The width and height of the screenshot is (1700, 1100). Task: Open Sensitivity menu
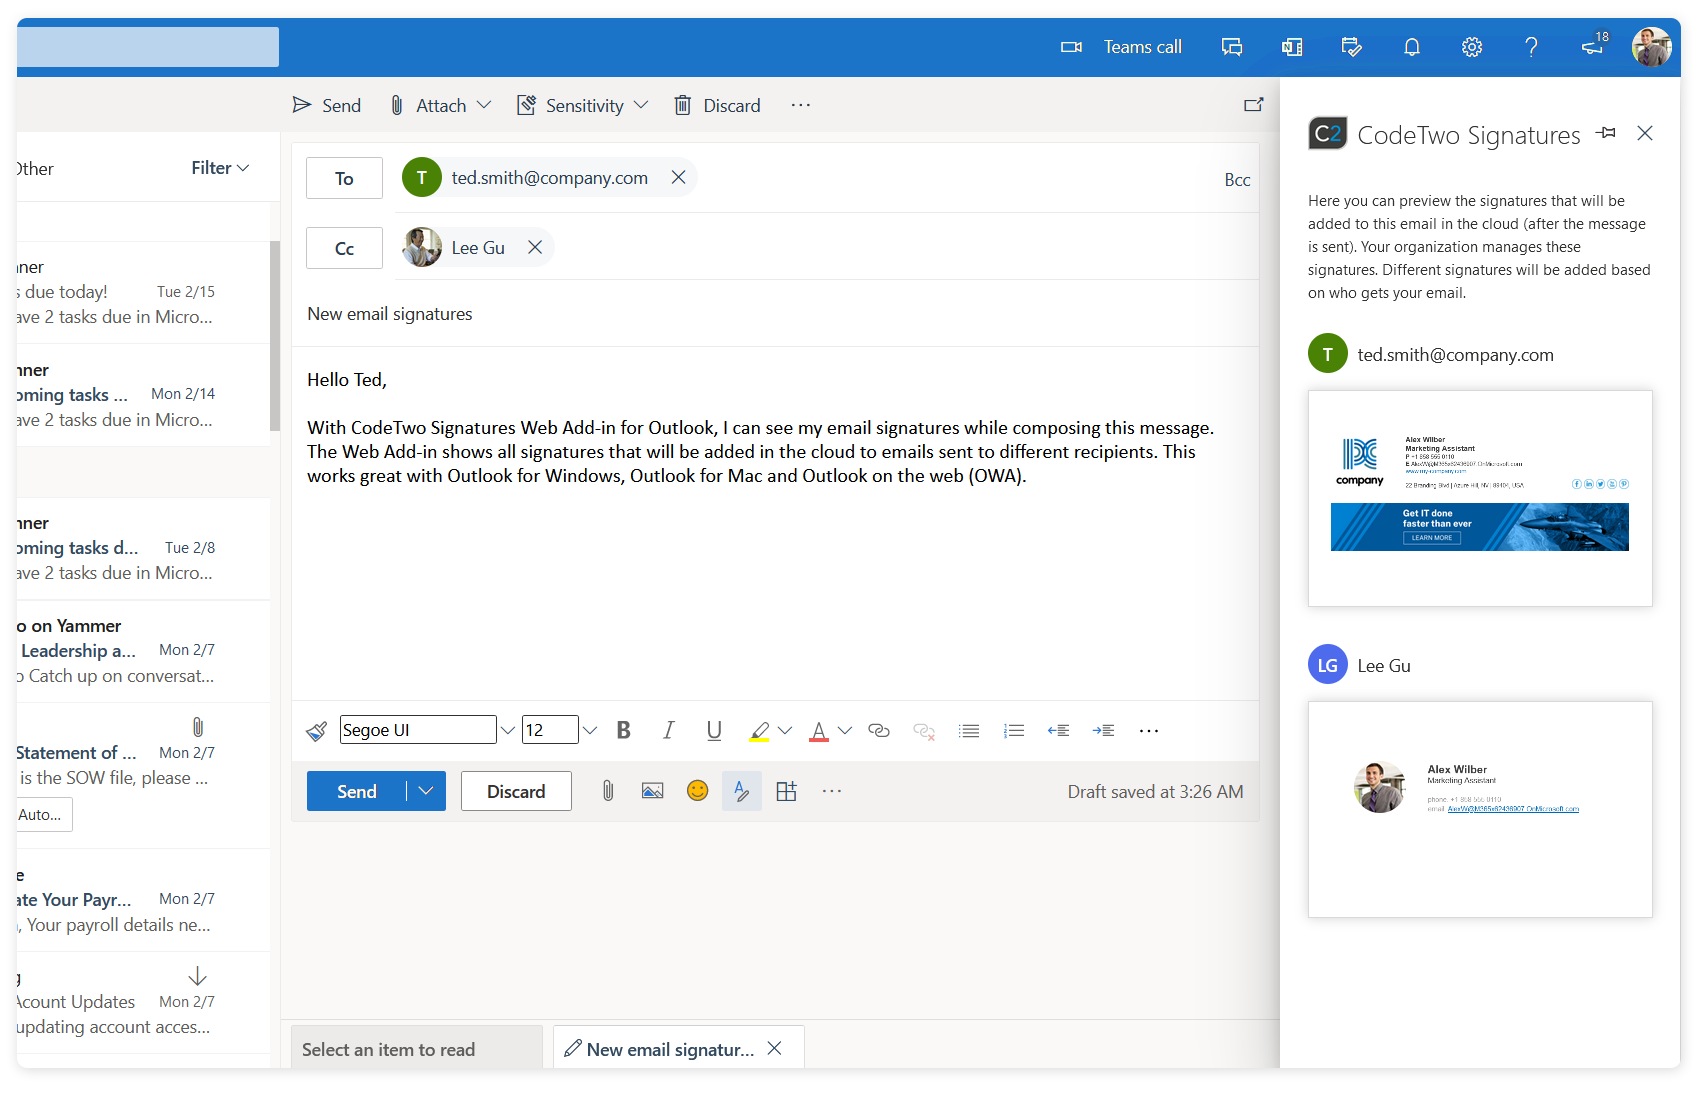pos(582,105)
